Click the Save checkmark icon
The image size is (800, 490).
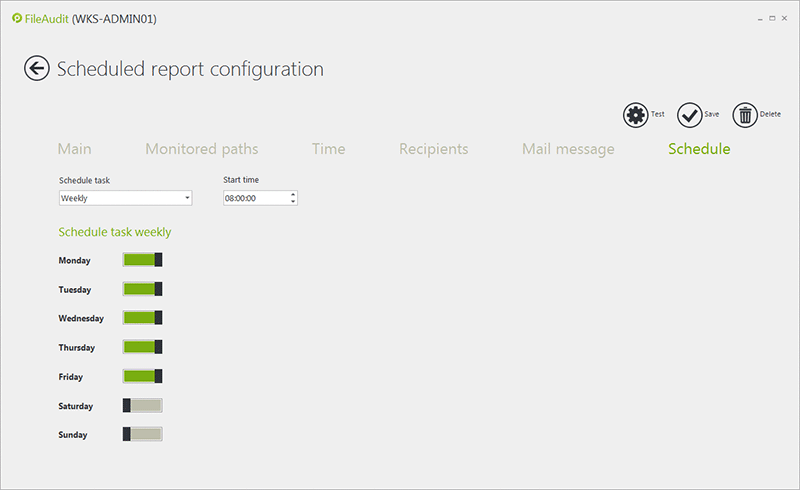pos(689,115)
